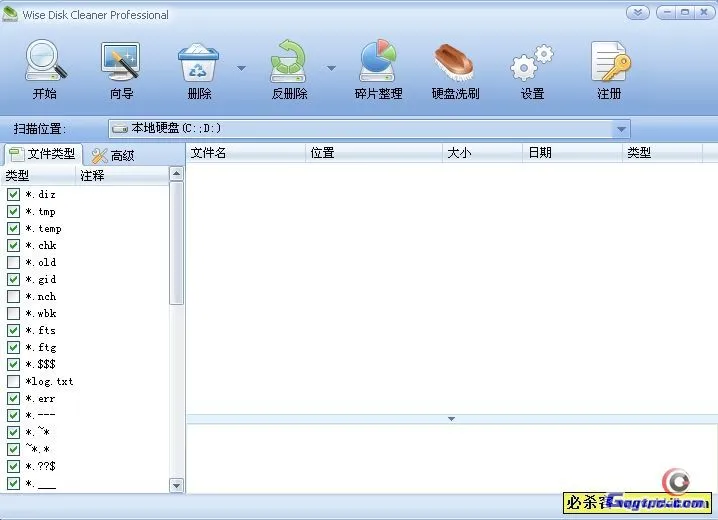The height and width of the screenshot is (520, 718).
Task: Click the 开始 (Start scan) magnifier icon
Action: (x=45, y=62)
